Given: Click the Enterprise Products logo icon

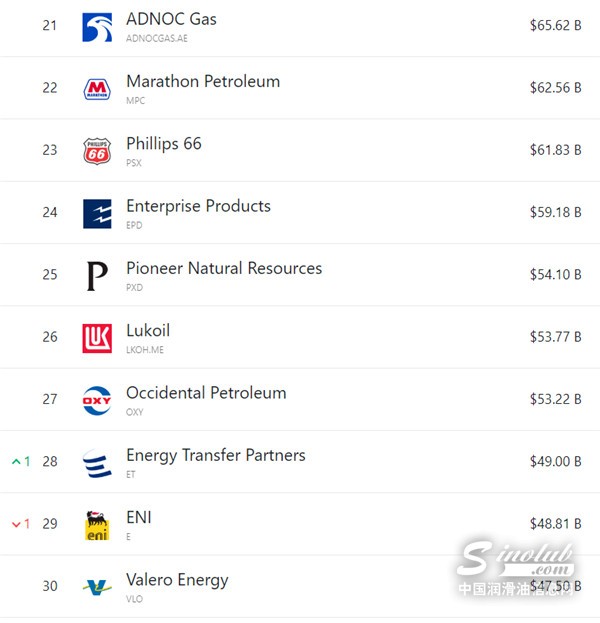Looking at the screenshot, I should [97, 214].
